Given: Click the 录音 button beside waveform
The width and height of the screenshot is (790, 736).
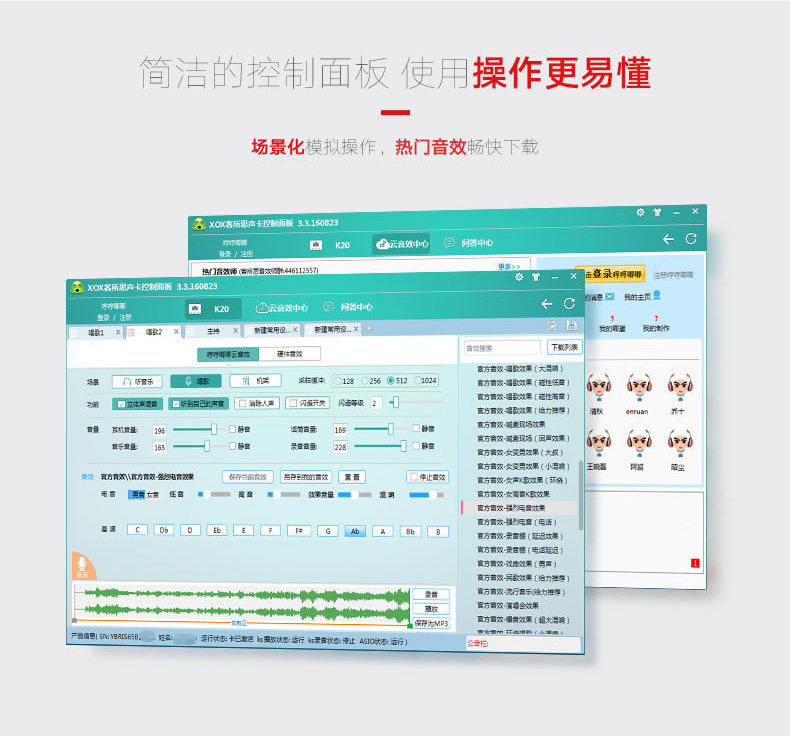Looking at the screenshot, I should (431, 594).
